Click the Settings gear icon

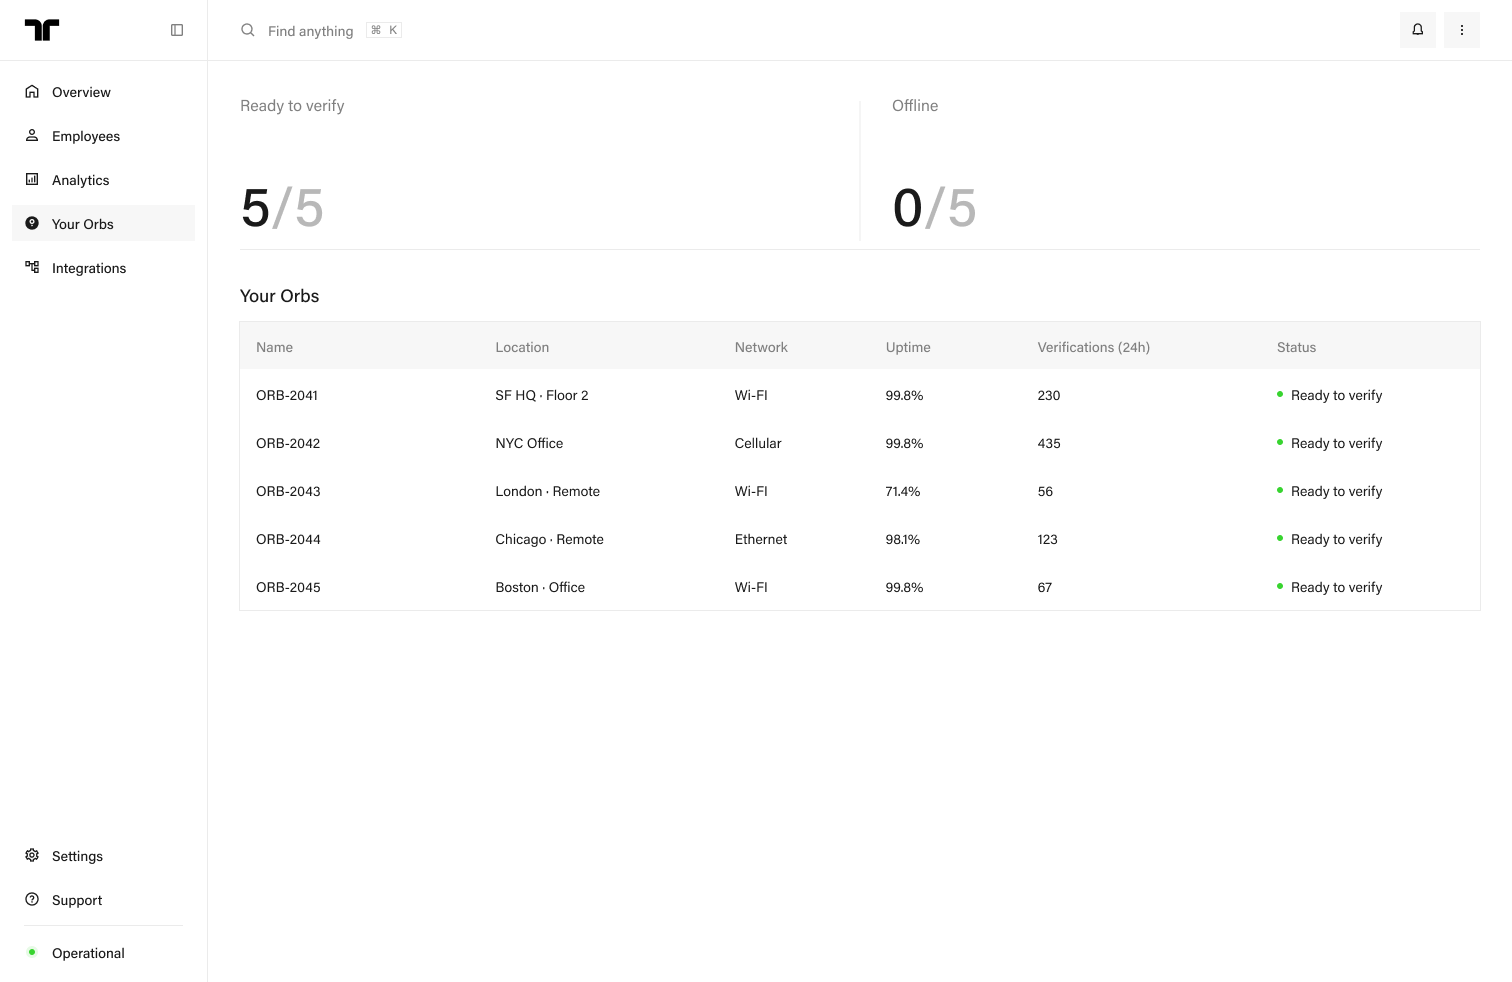pos(32,856)
